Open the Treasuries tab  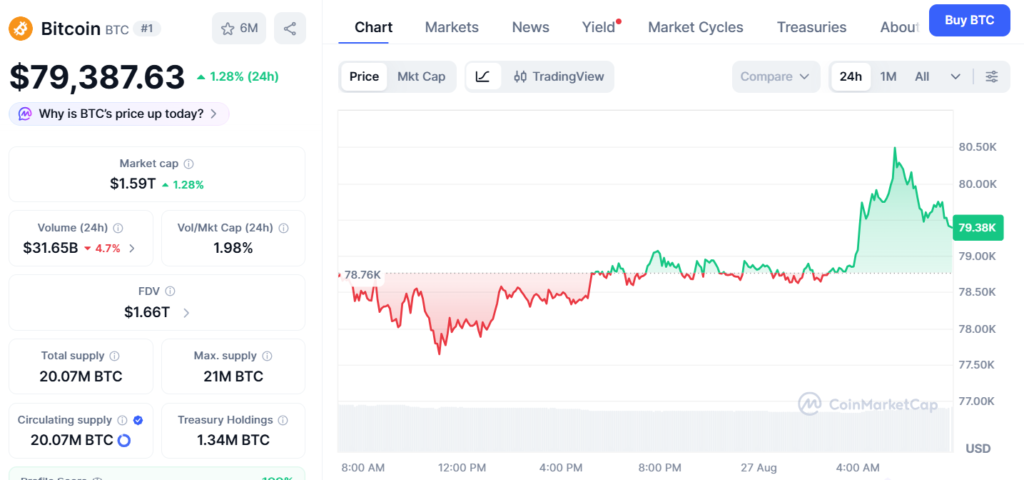tap(812, 27)
